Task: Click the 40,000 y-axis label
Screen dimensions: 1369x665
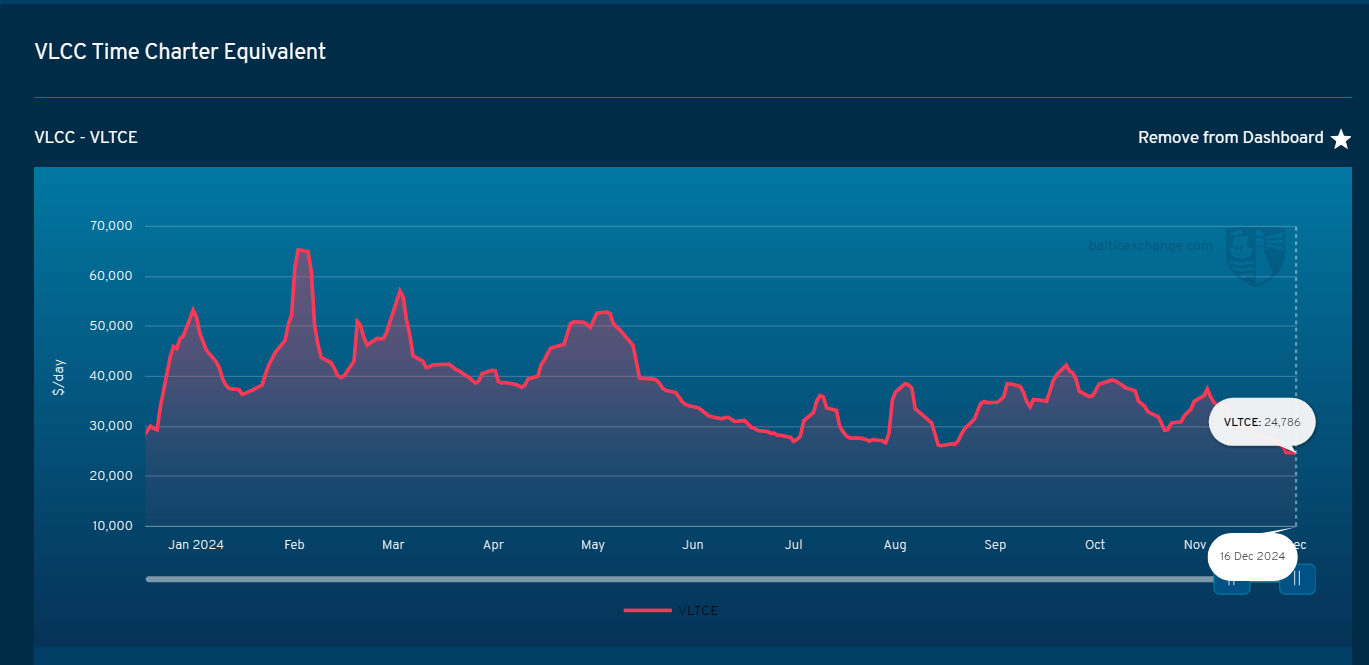Action: (111, 376)
